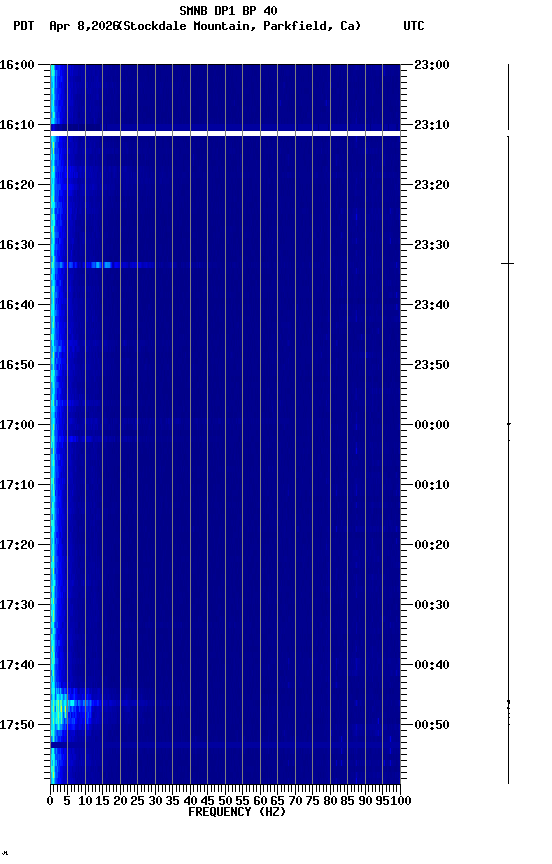Click the 23:30 UTC time label

pyautogui.click(x=432, y=245)
